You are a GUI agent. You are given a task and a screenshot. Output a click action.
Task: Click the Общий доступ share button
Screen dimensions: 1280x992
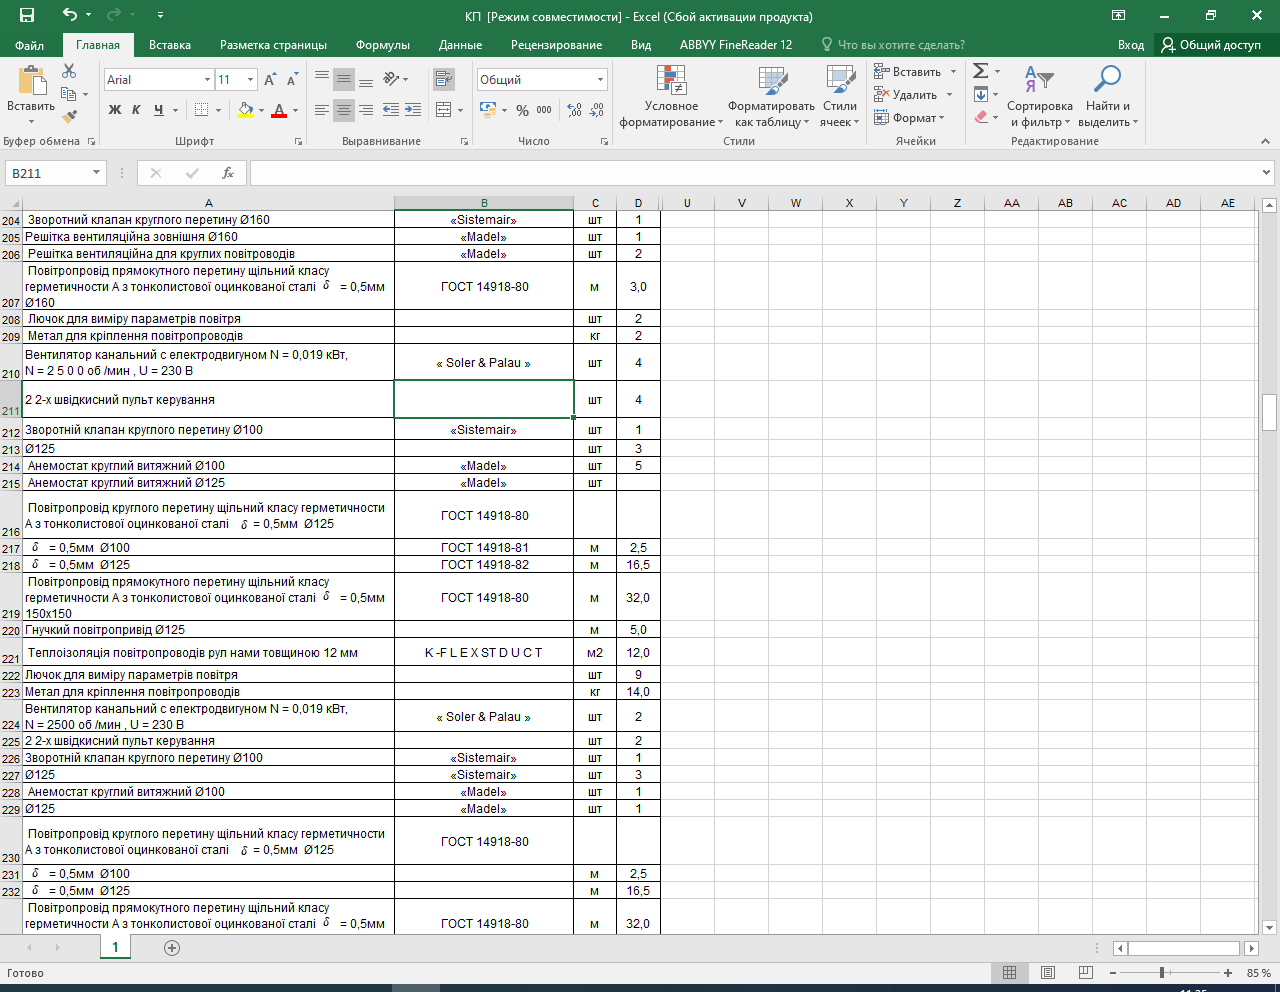click(x=1211, y=45)
